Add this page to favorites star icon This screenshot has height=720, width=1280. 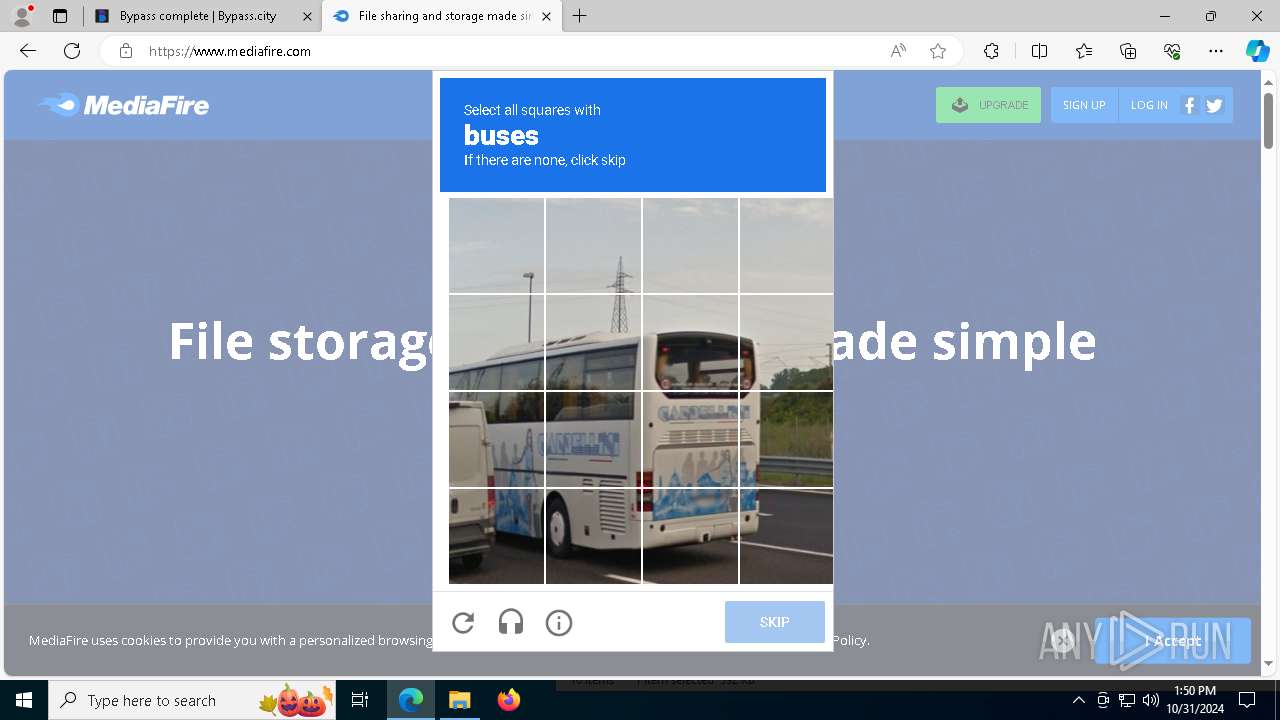(938, 51)
